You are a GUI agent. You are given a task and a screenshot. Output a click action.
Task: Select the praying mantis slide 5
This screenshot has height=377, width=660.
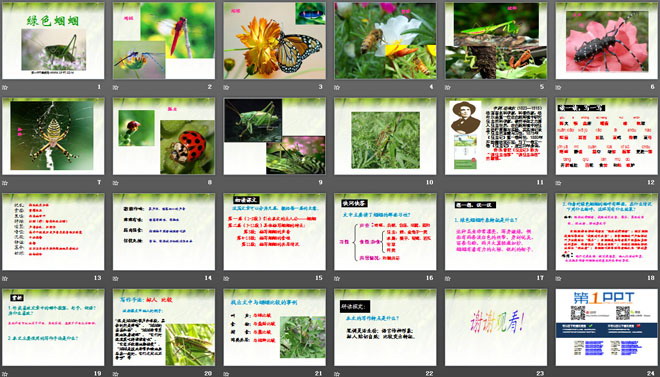pyautogui.click(x=496, y=41)
